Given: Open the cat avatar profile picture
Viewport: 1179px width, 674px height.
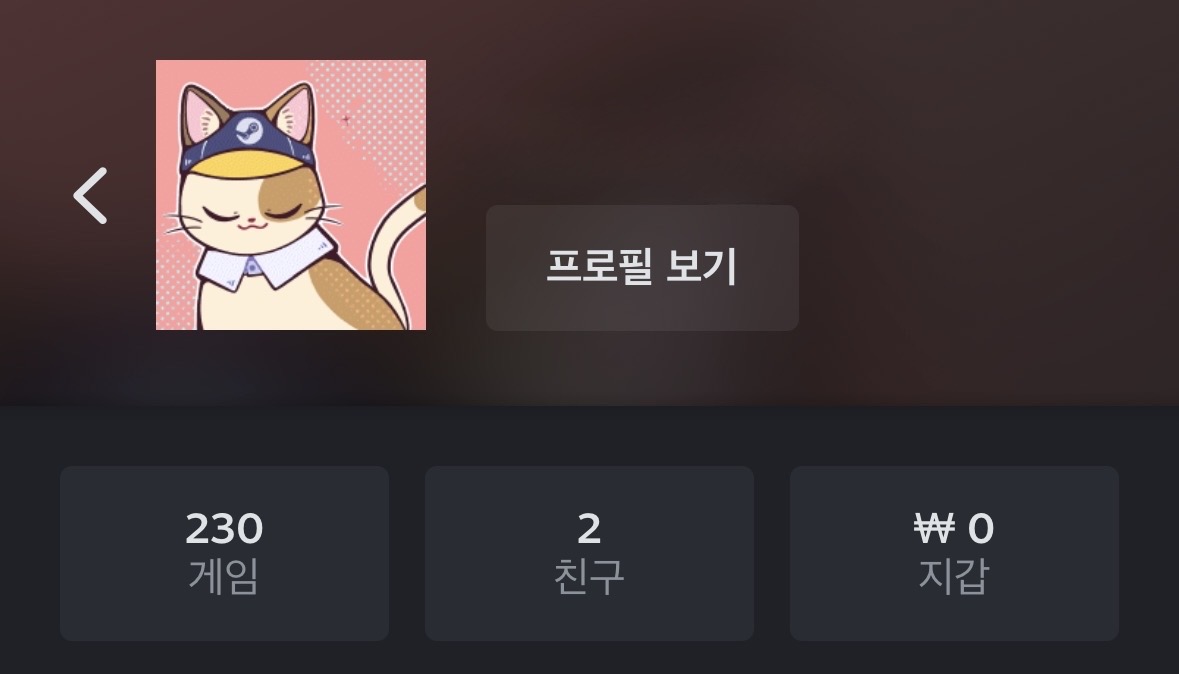Looking at the screenshot, I should pos(291,195).
